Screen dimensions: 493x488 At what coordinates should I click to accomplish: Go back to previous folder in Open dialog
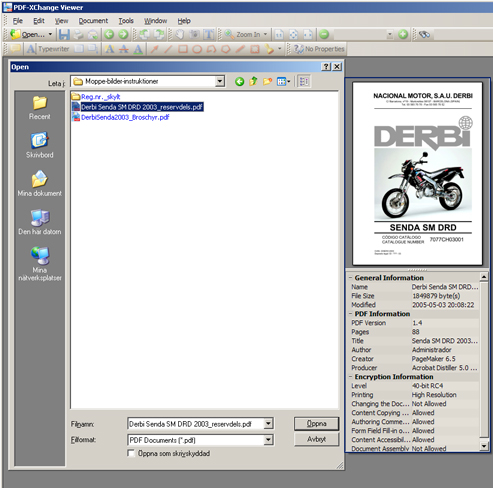(x=239, y=81)
